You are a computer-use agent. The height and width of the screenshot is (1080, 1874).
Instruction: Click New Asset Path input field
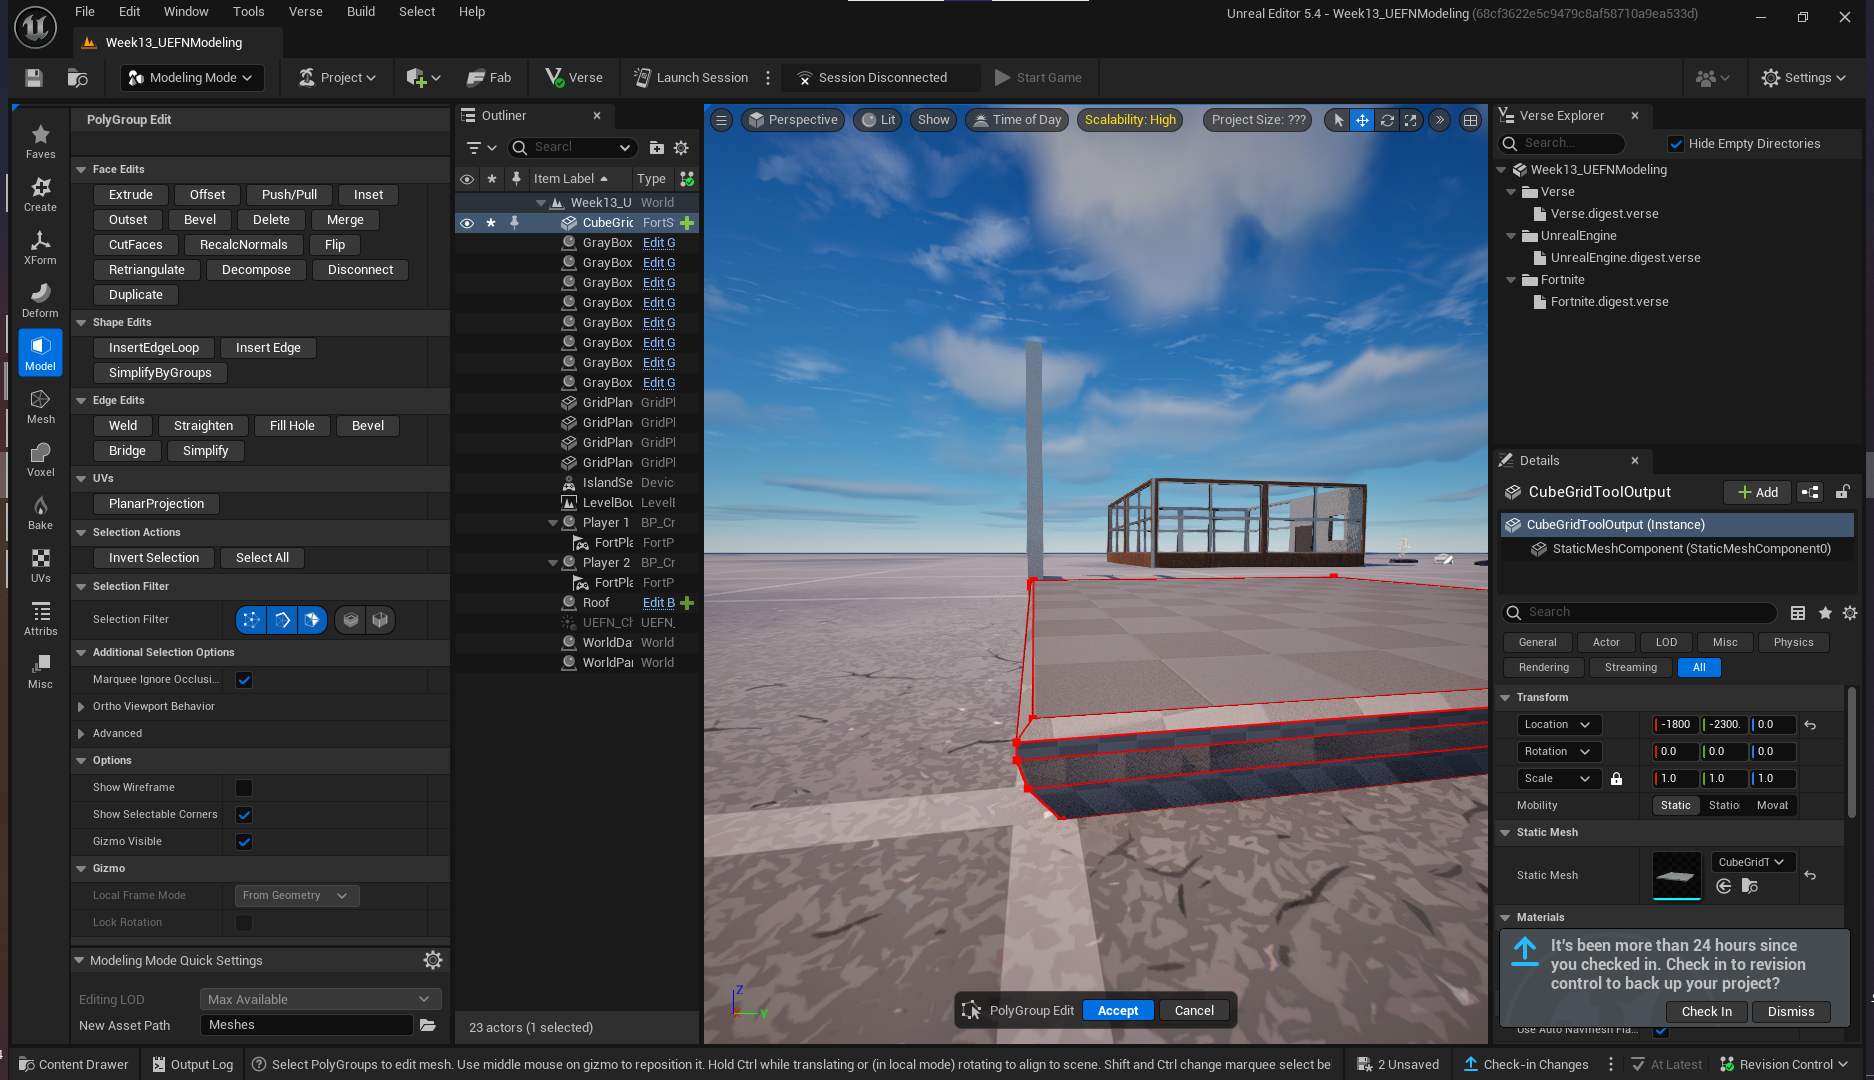(x=306, y=1025)
